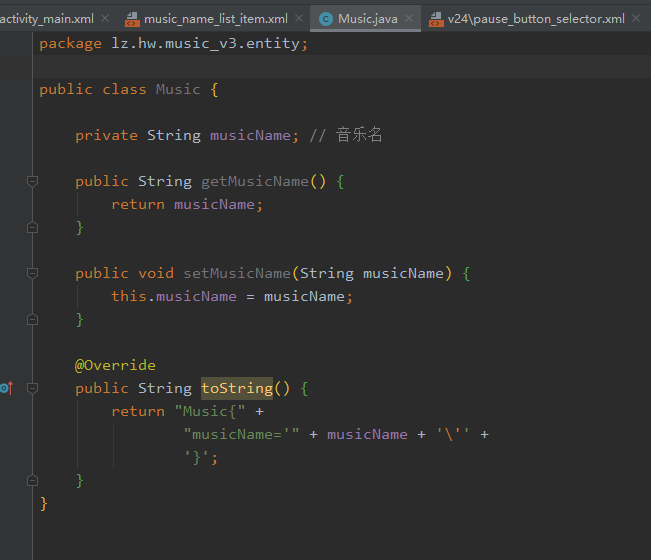Open the music_name_list_item.xml tab
This screenshot has width=651, height=560.
[x=215, y=19]
